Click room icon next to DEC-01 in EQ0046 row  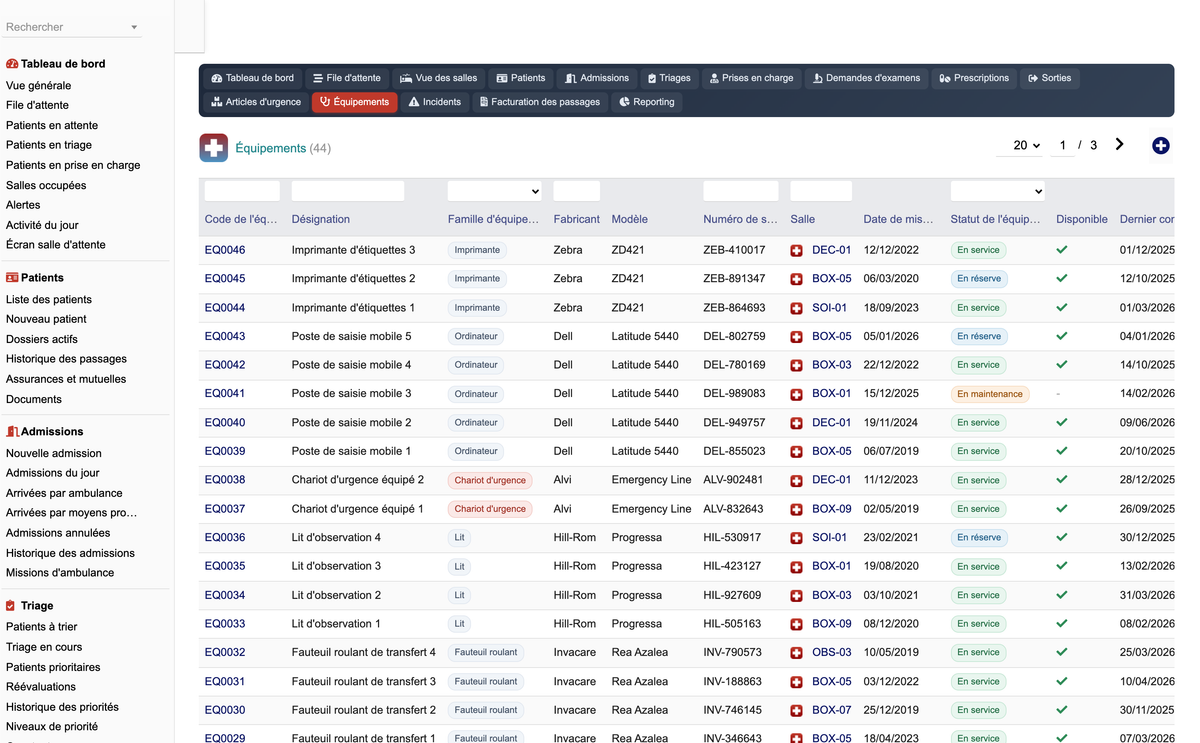click(796, 250)
